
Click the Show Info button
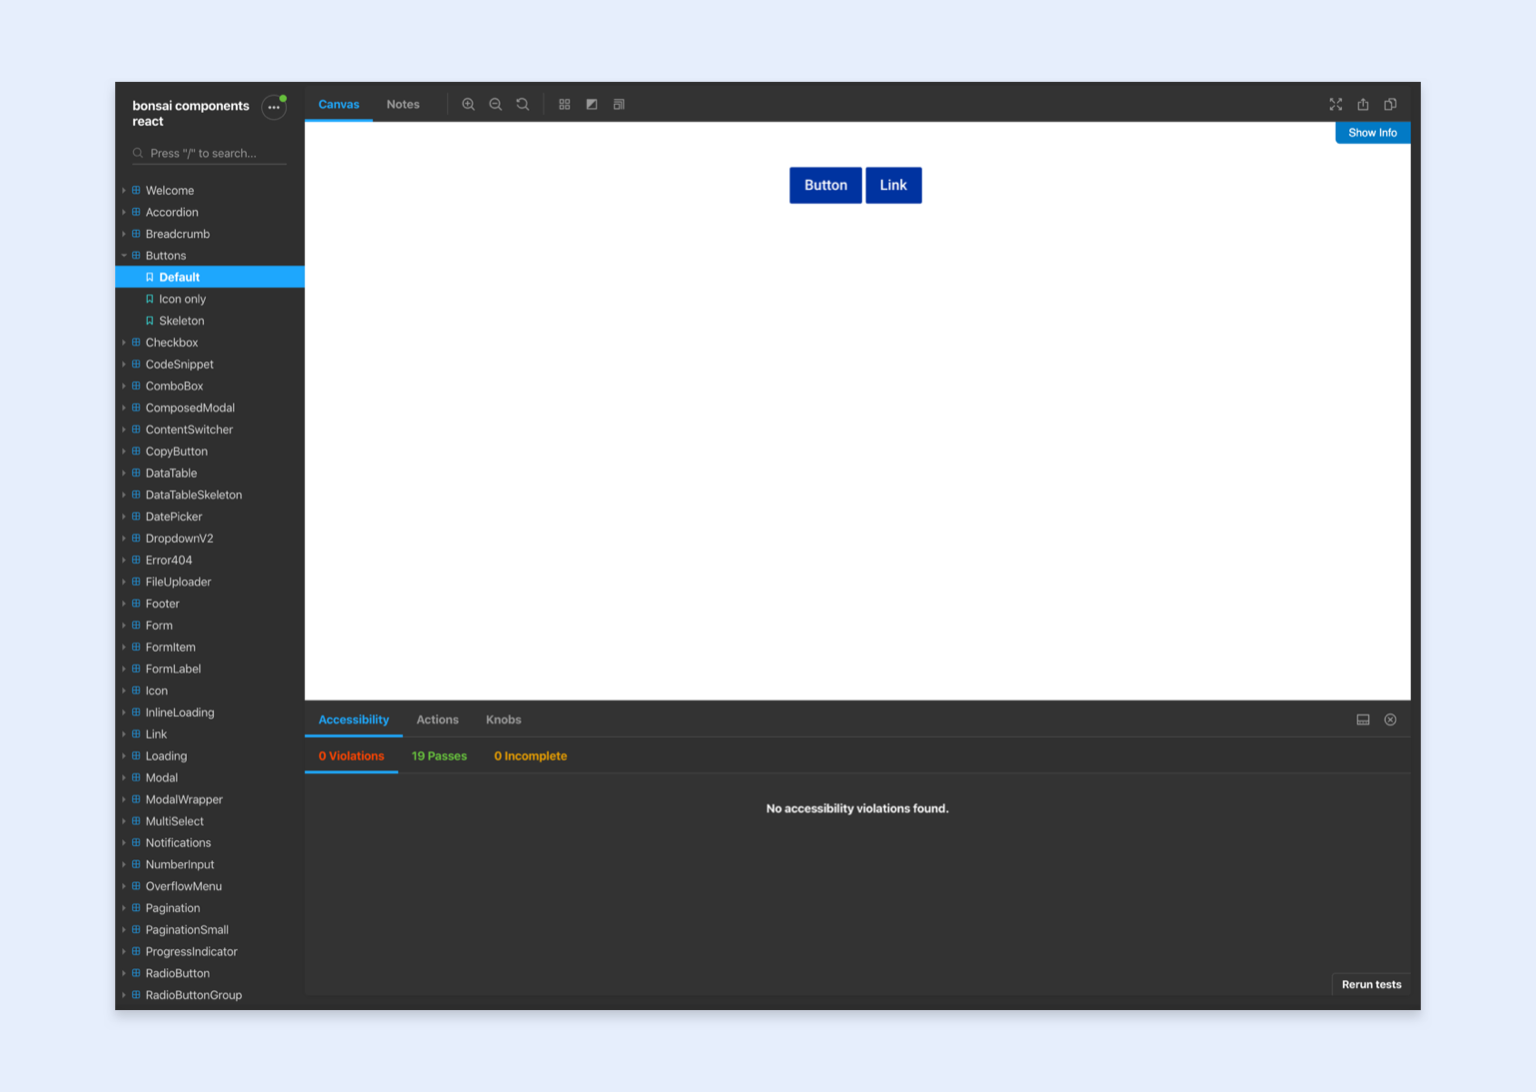coord(1373,132)
